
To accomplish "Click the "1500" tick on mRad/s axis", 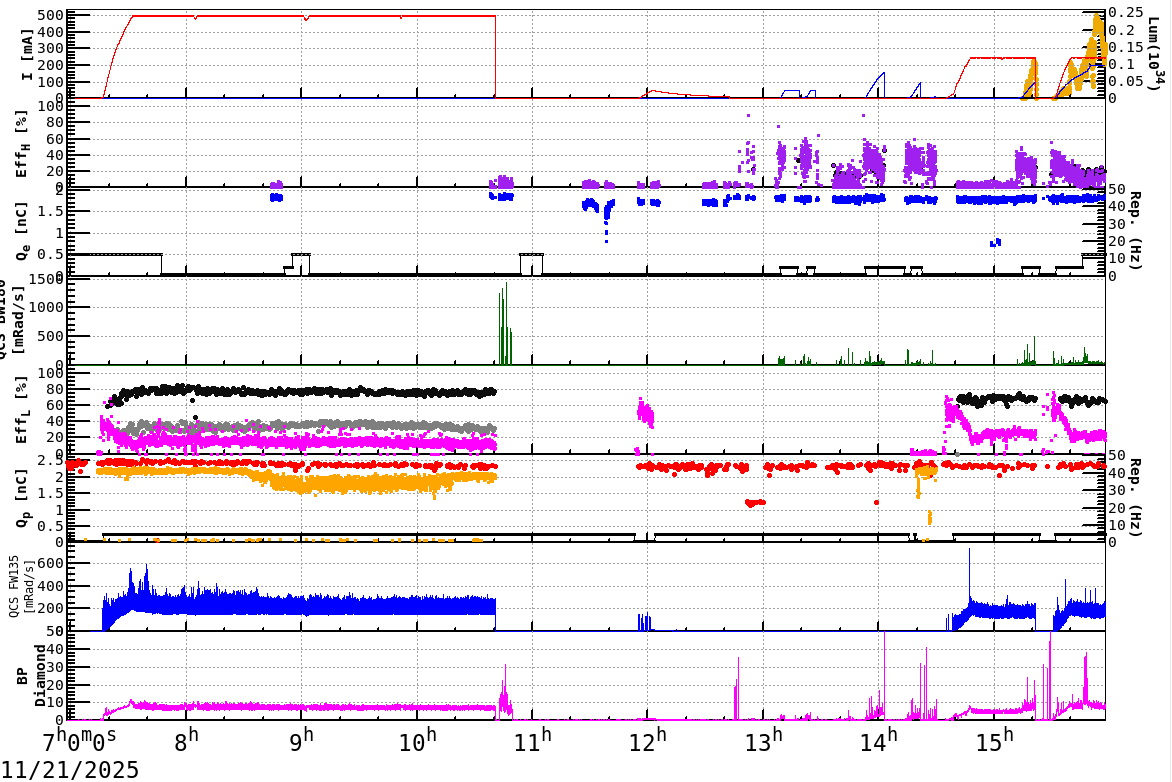I will click(x=46, y=280).
